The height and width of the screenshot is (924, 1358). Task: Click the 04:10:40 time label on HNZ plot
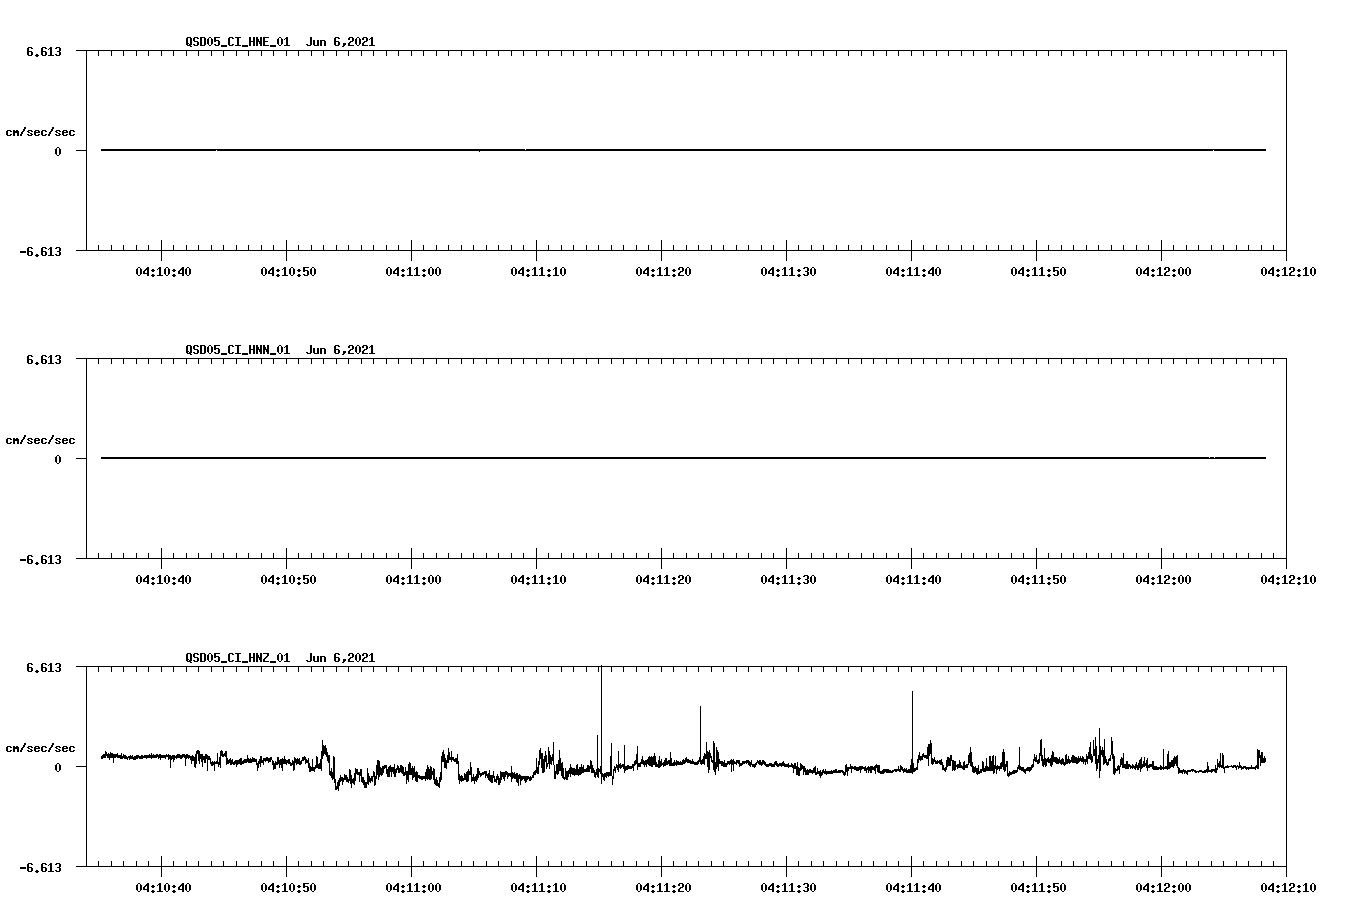(163, 887)
